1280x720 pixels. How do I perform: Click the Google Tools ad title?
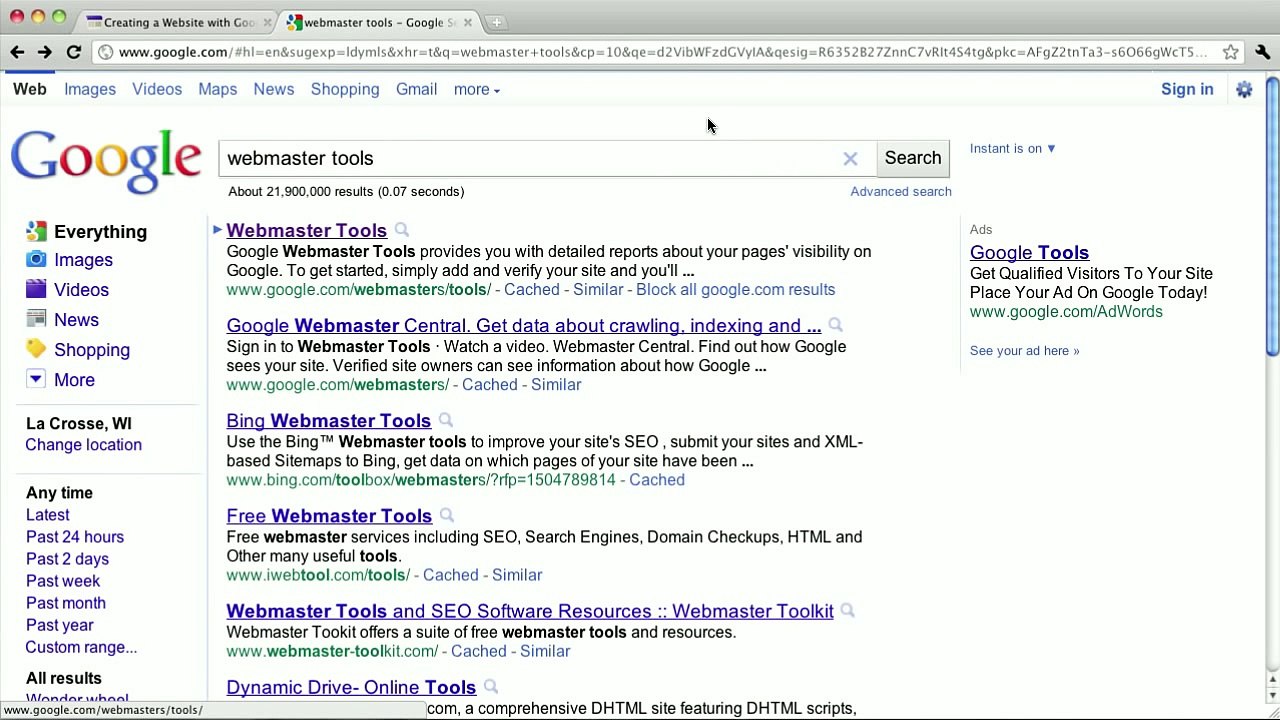1029,253
